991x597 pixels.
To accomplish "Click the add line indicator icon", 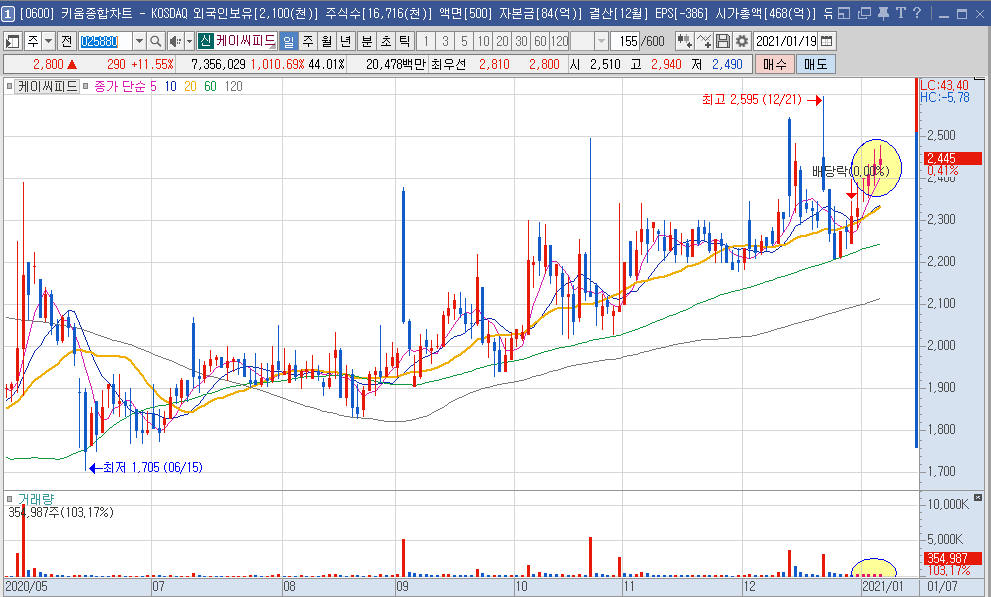I will (704, 41).
